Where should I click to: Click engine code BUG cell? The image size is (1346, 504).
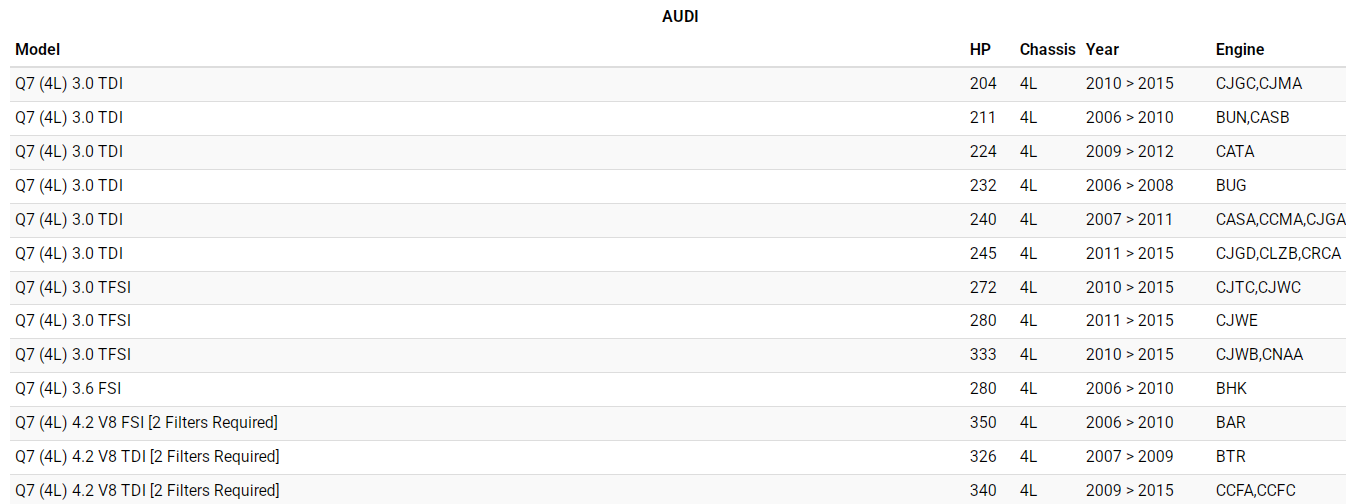(x=1231, y=185)
